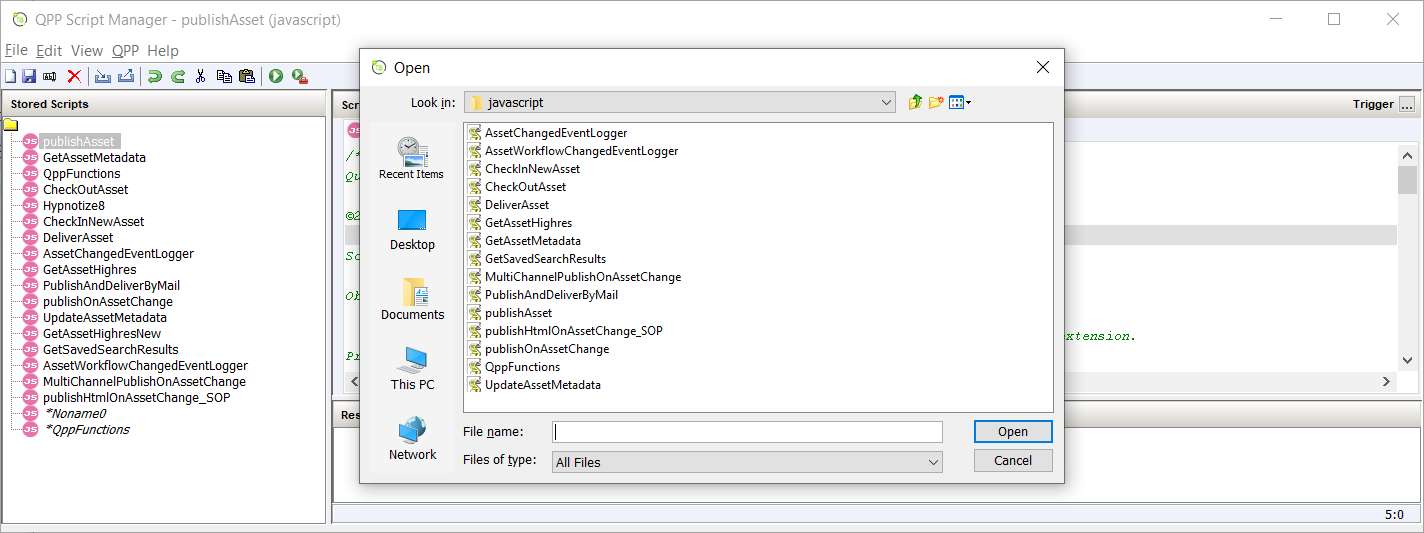Screen dimensions: 1424x533
Task: Select GetSavedSearchResults file in dialog
Action: (545, 259)
